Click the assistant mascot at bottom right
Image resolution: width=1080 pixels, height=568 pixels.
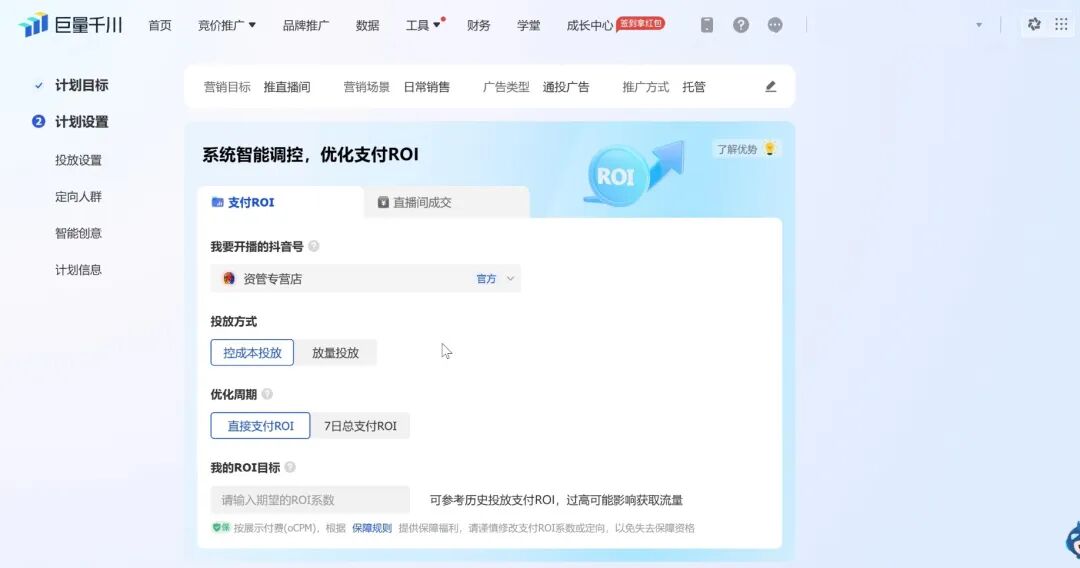(1072, 540)
